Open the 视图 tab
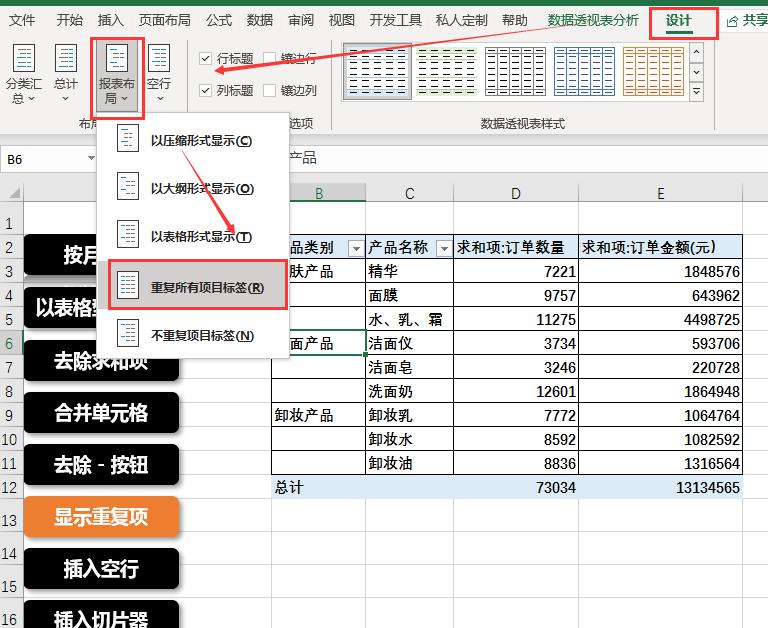 coord(342,21)
